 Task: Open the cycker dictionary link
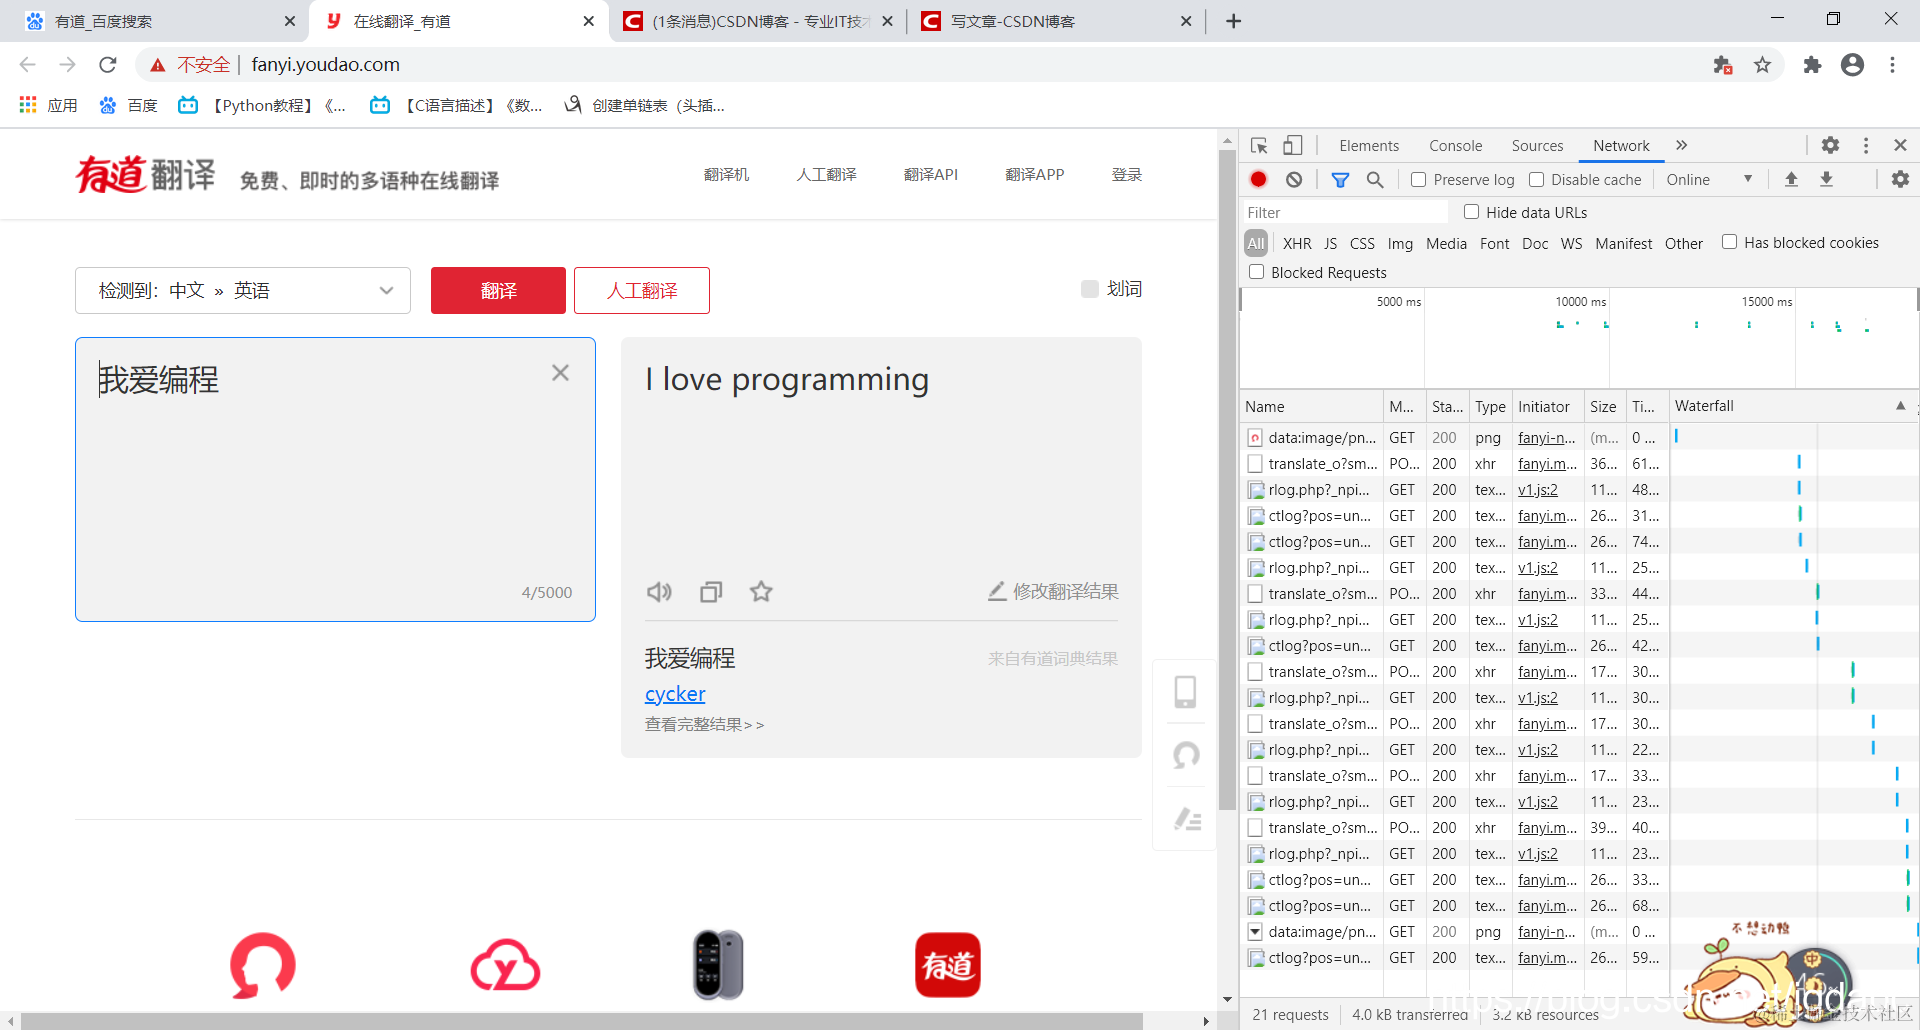click(674, 693)
